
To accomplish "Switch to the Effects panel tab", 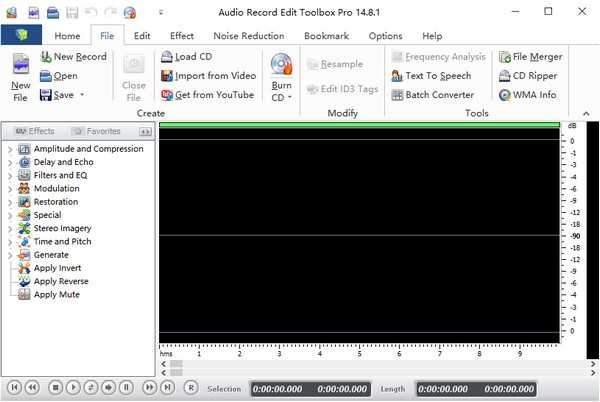I will click(35, 131).
